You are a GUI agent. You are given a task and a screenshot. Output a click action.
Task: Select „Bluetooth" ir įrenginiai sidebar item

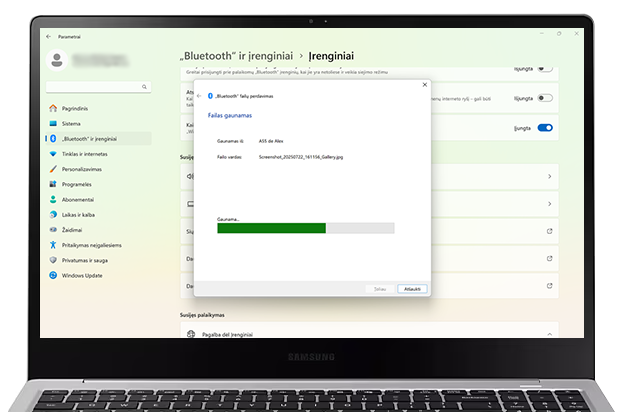click(x=89, y=138)
